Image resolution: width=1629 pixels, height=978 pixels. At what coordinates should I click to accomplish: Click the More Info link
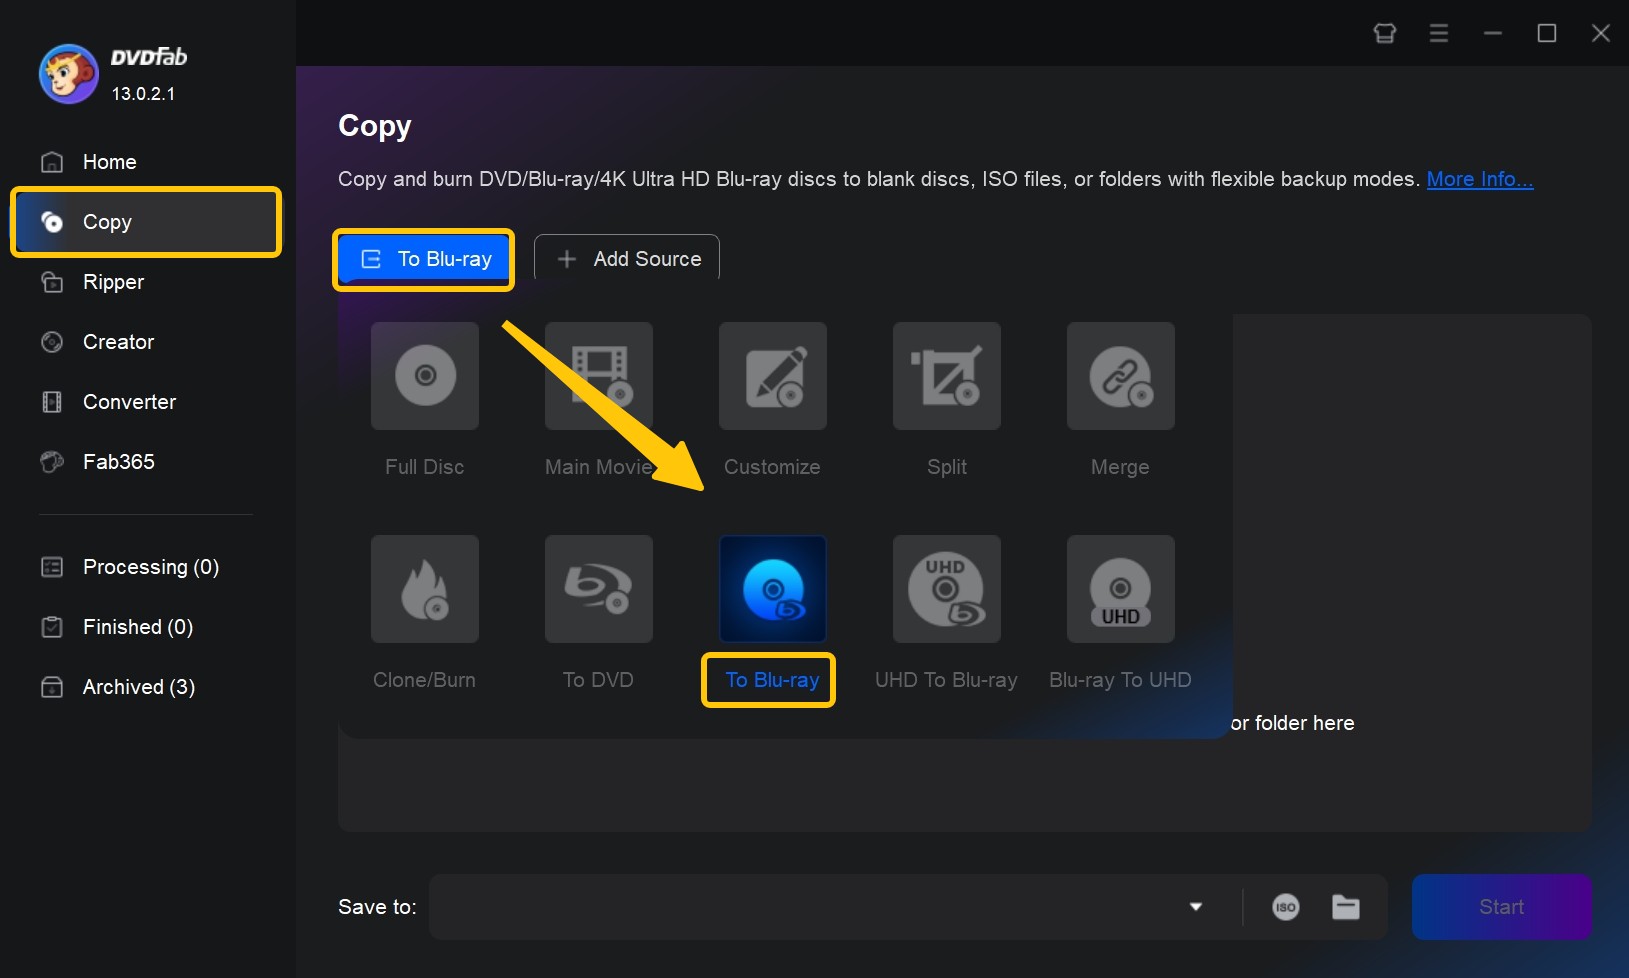(1479, 179)
